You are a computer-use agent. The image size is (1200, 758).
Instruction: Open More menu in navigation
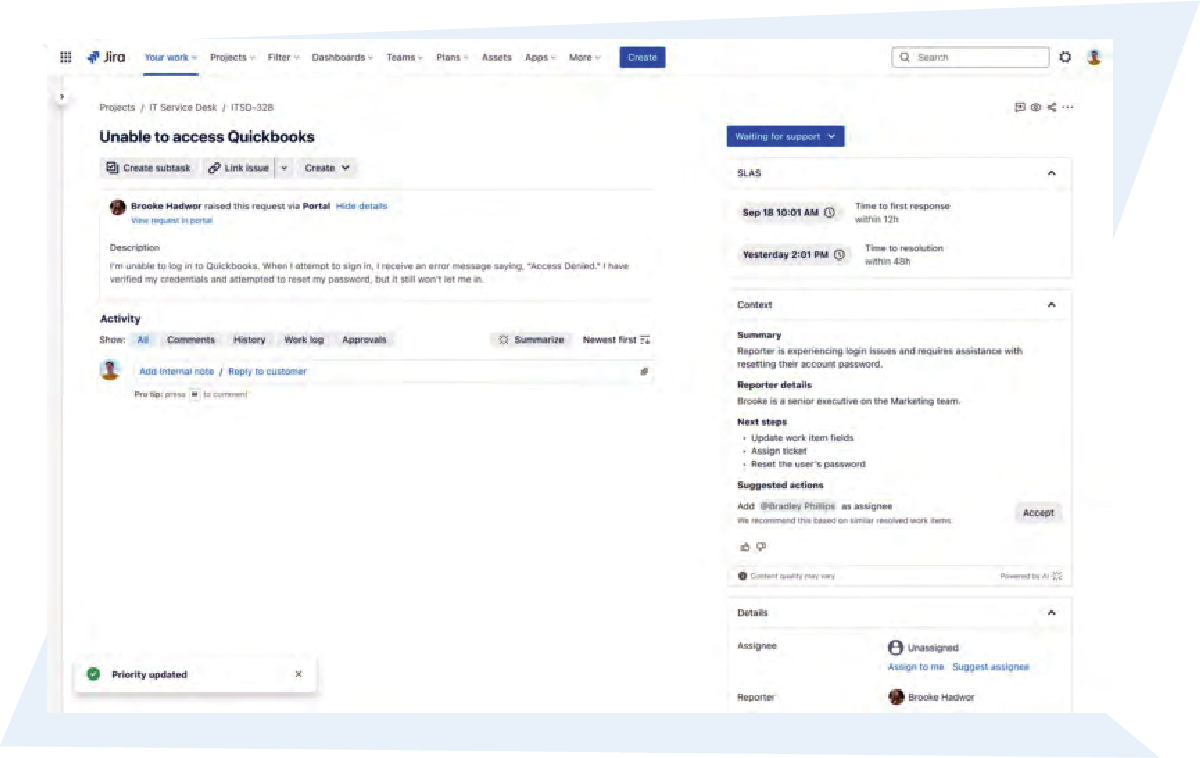(x=585, y=58)
